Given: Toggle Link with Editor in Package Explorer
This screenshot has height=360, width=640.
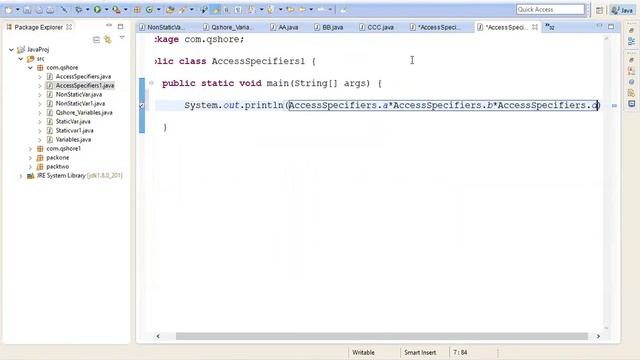Looking at the screenshot, I should click(x=108, y=40).
